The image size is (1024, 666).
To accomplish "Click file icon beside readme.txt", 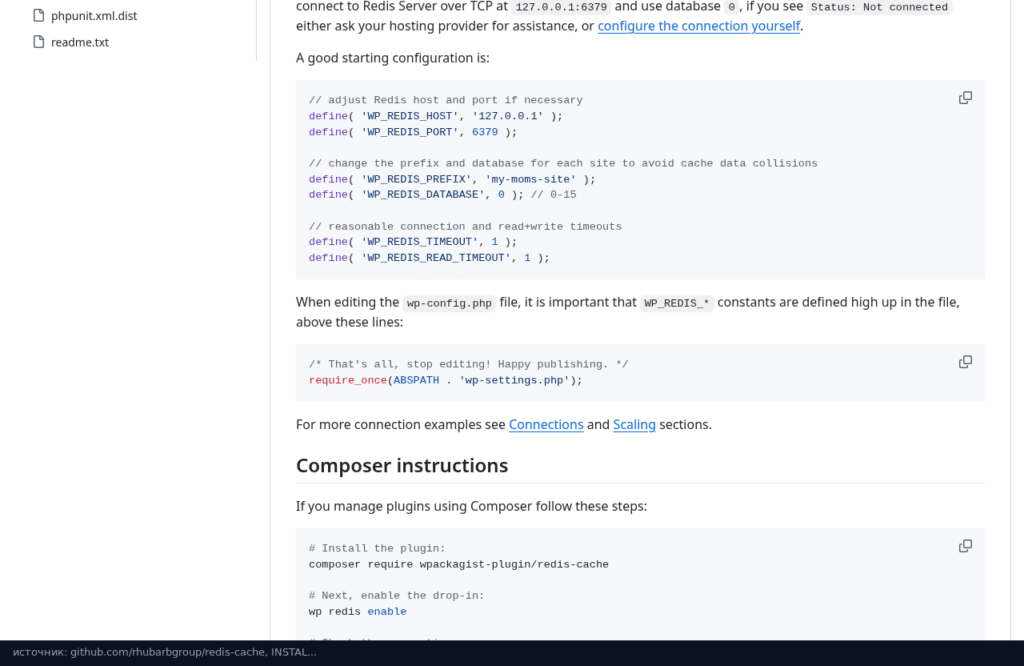I will pos(39,42).
